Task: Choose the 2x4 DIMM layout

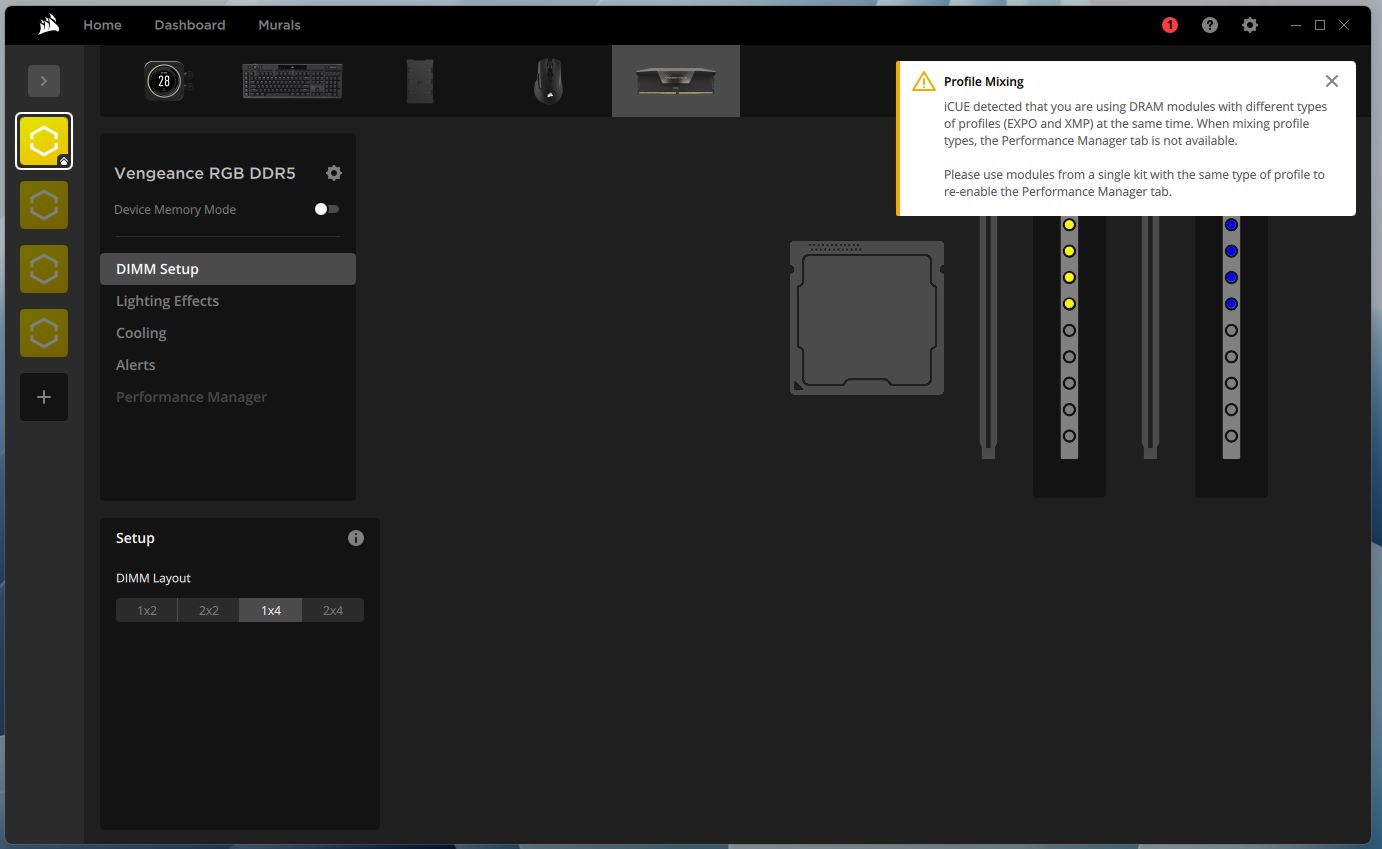Action: pyautogui.click(x=333, y=610)
